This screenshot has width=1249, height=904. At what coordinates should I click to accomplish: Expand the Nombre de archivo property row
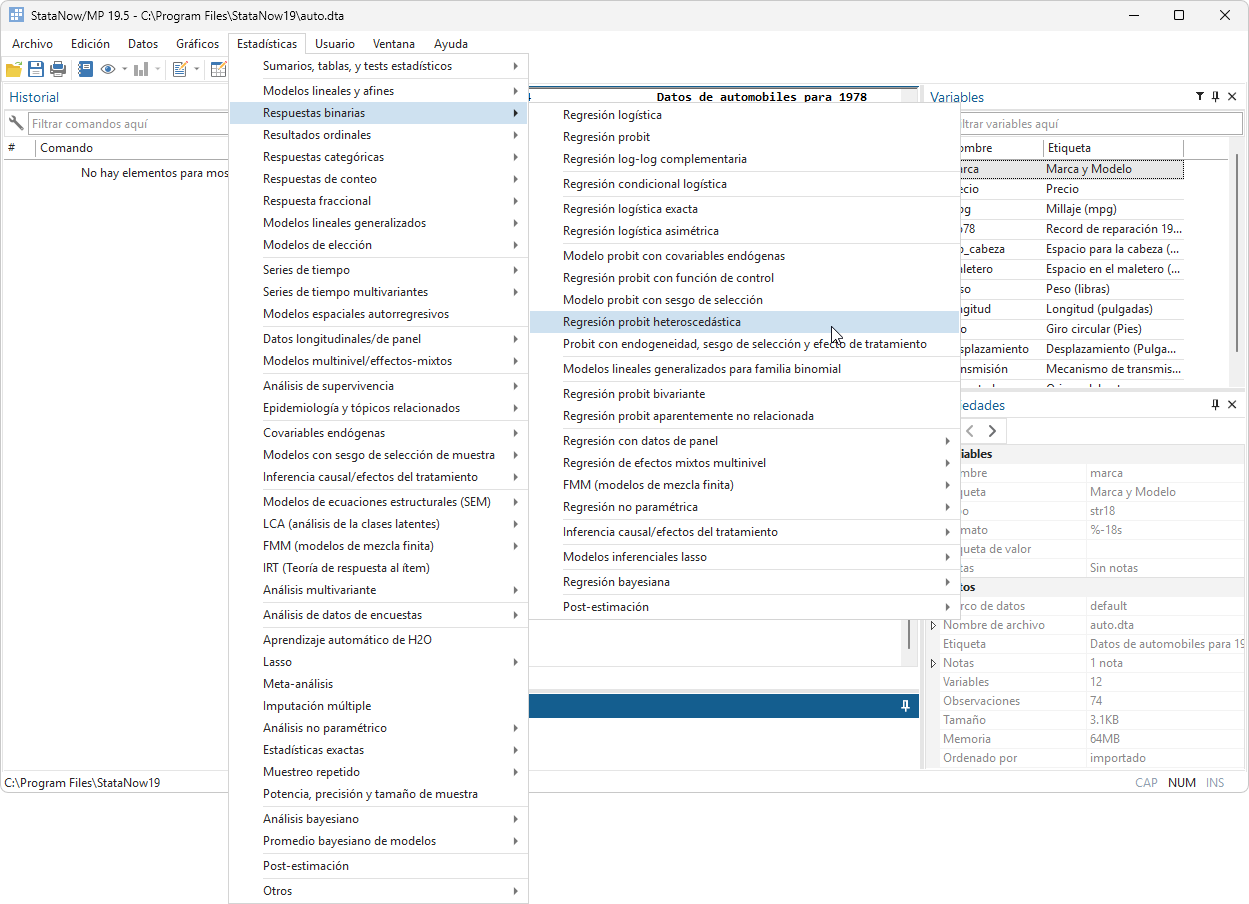(x=934, y=625)
